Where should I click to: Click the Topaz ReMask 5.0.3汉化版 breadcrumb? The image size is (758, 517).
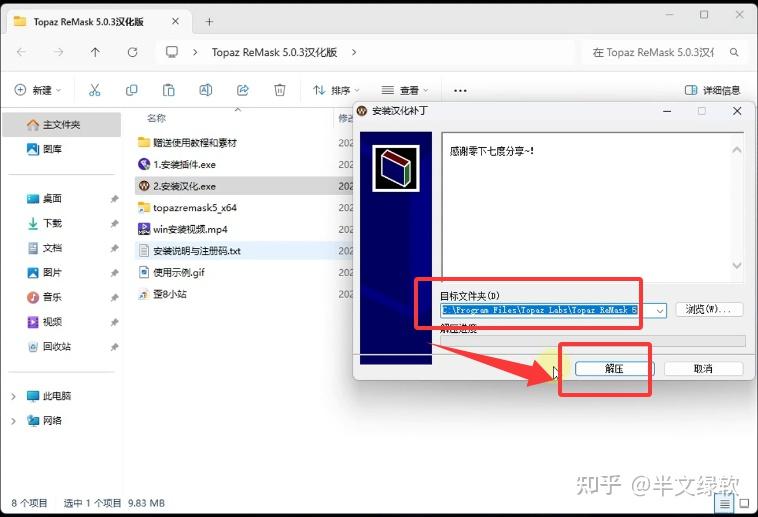(274, 52)
